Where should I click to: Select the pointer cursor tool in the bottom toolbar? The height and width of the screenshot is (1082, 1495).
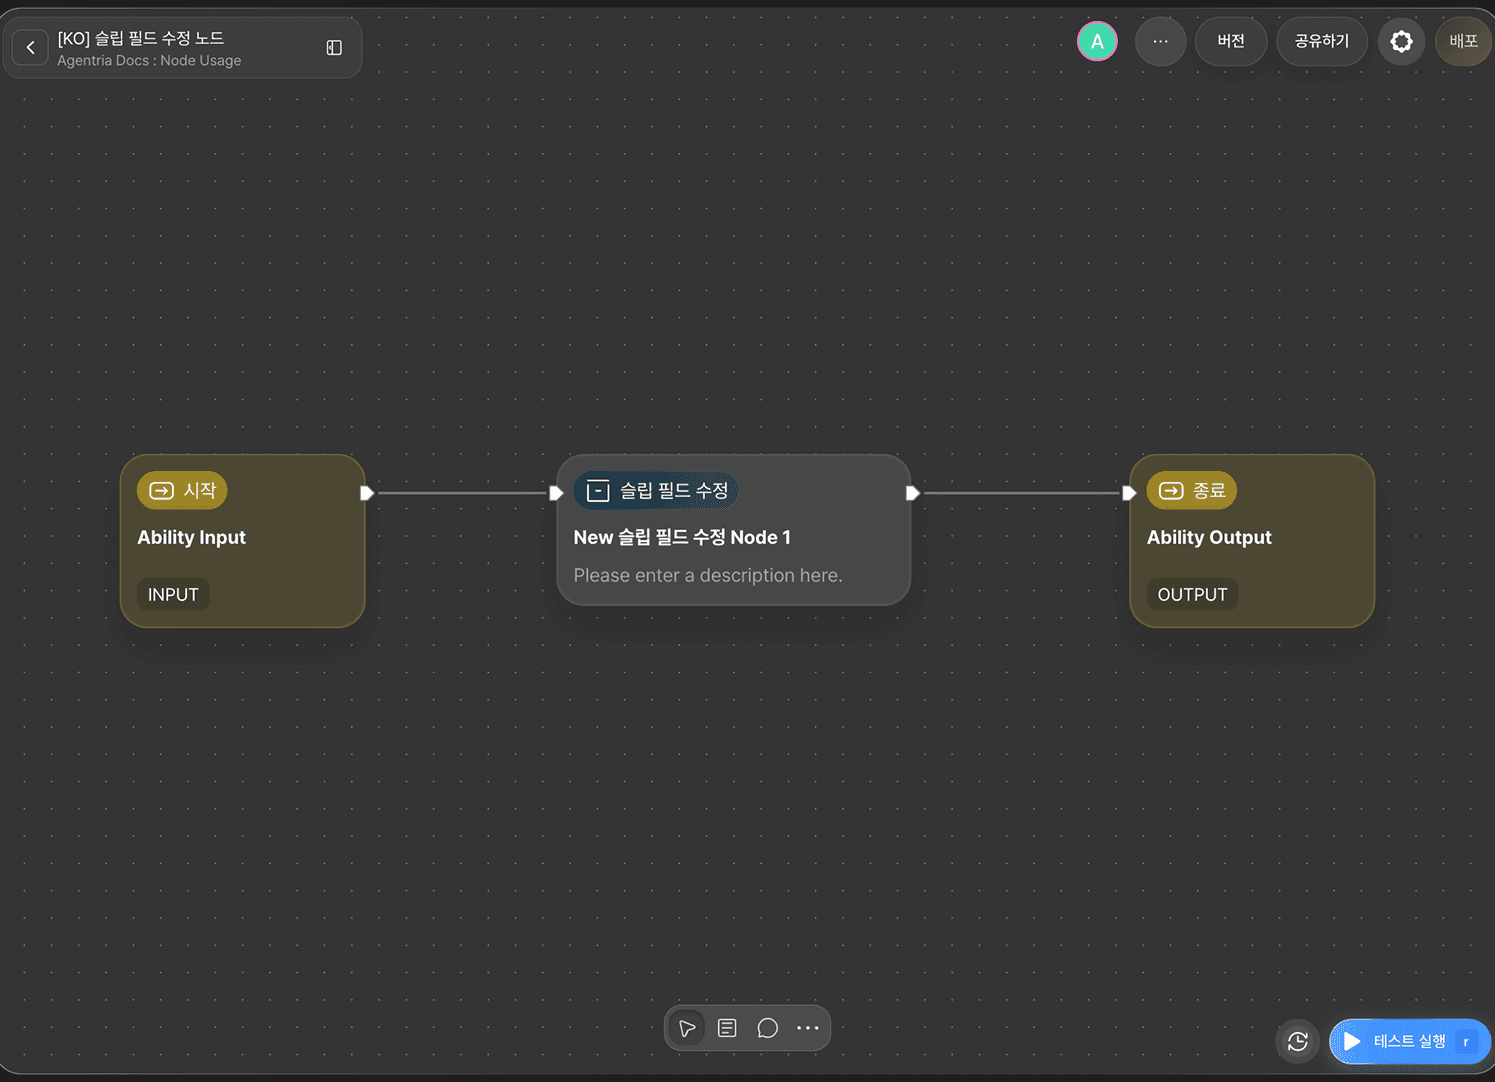[x=687, y=1028]
